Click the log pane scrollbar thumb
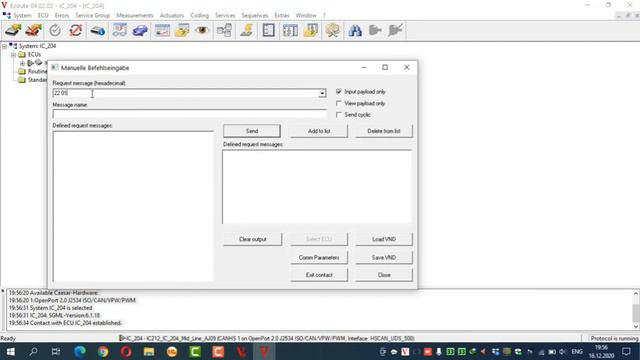The image size is (640, 360). [636, 313]
